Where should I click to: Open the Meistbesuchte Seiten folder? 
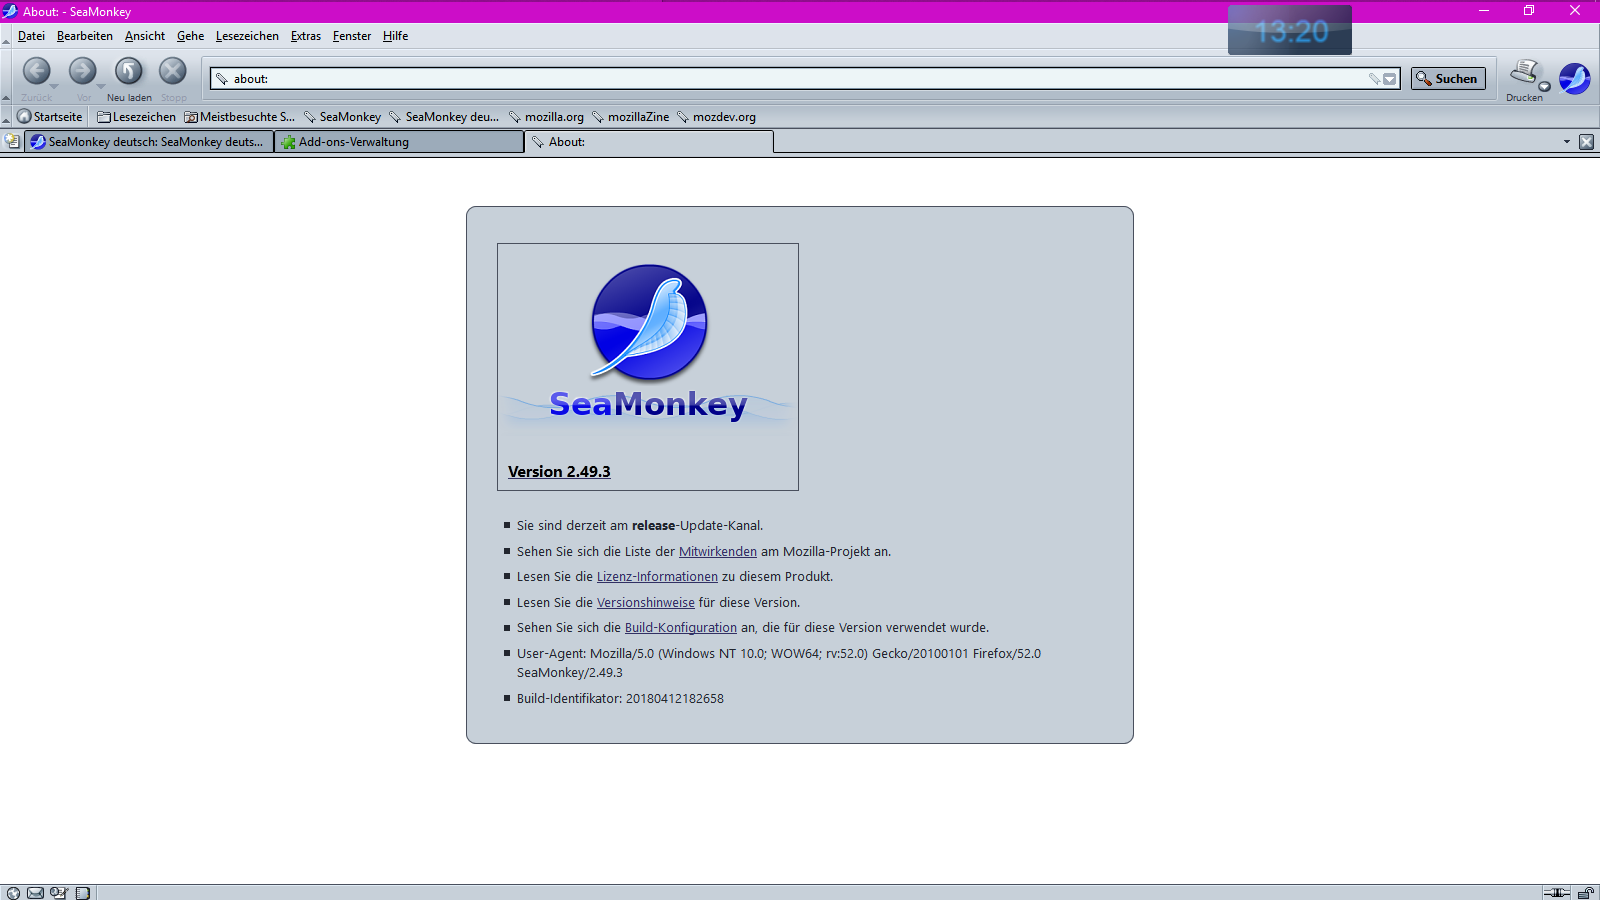click(240, 117)
